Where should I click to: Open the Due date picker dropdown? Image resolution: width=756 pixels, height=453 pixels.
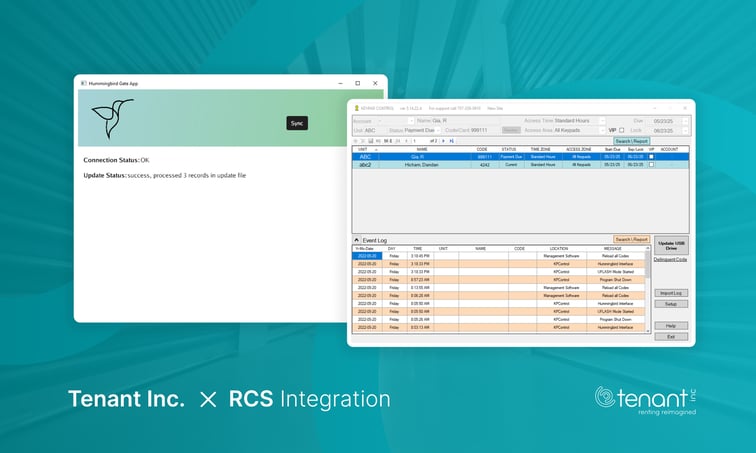tap(685, 121)
